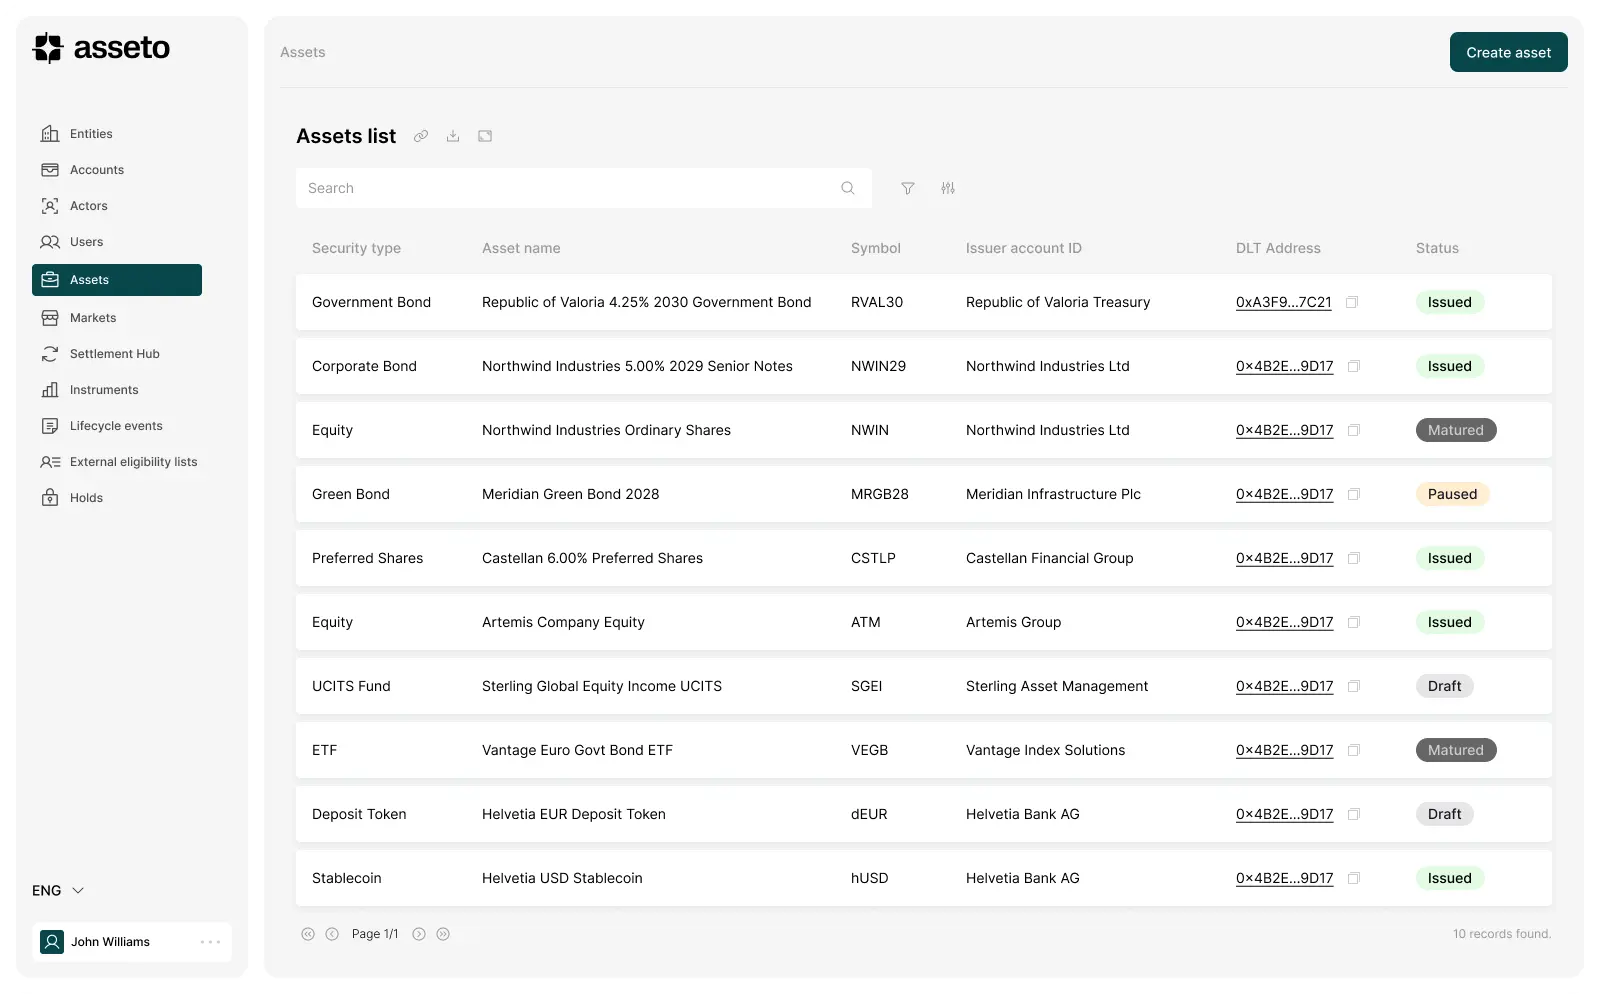This screenshot has width=1600, height=994.
Task: Click the asseto logo
Action: pyautogui.click(x=101, y=48)
